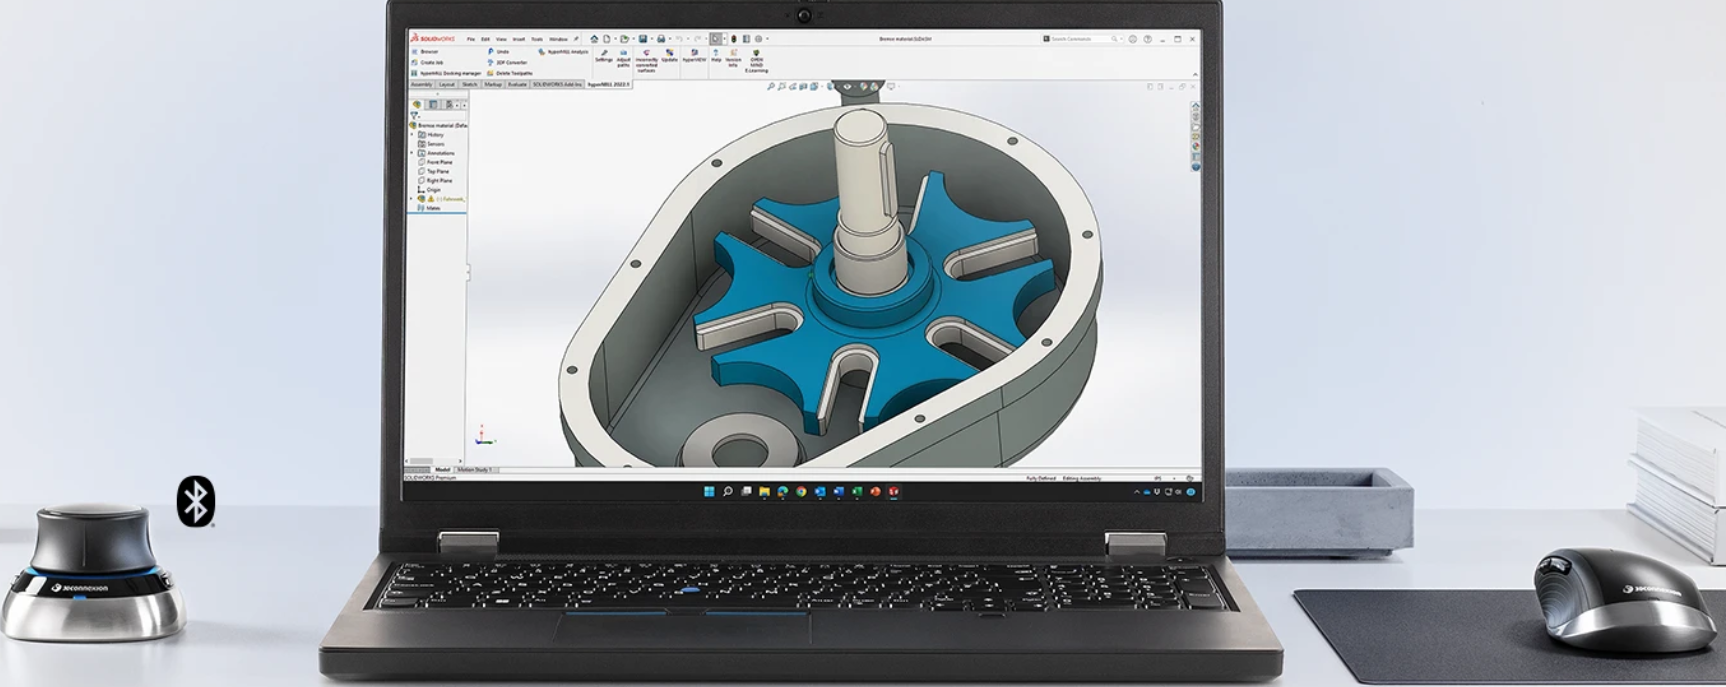Click the Create Job button
Image resolution: width=1726 pixels, height=687 pixels.
tap(431, 62)
